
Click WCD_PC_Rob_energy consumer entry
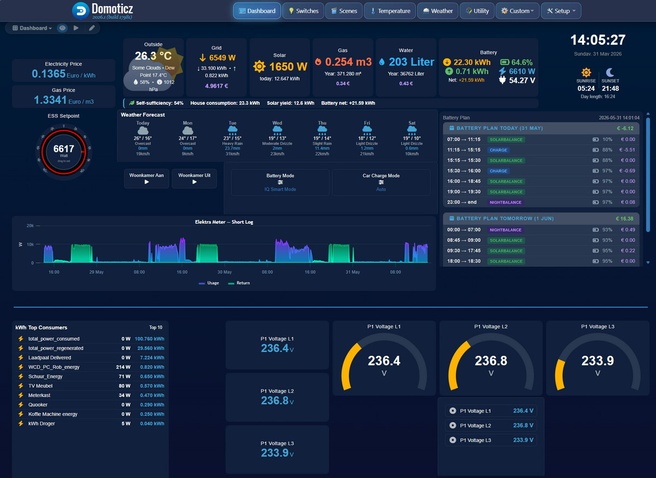pos(90,367)
